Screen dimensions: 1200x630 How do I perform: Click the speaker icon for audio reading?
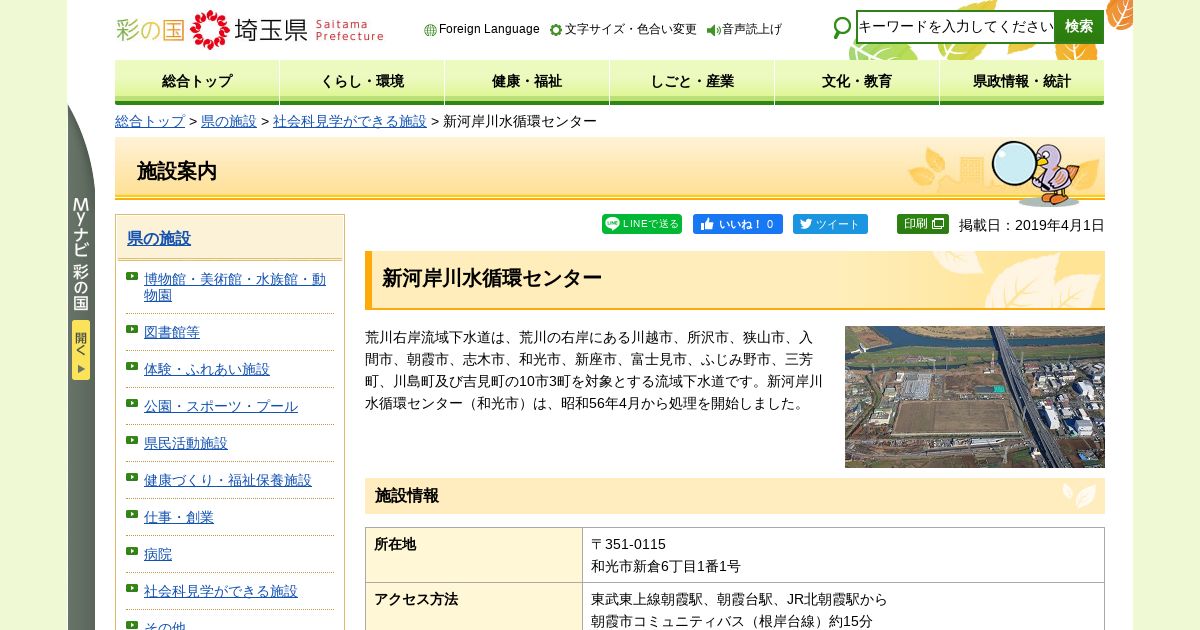coord(713,30)
